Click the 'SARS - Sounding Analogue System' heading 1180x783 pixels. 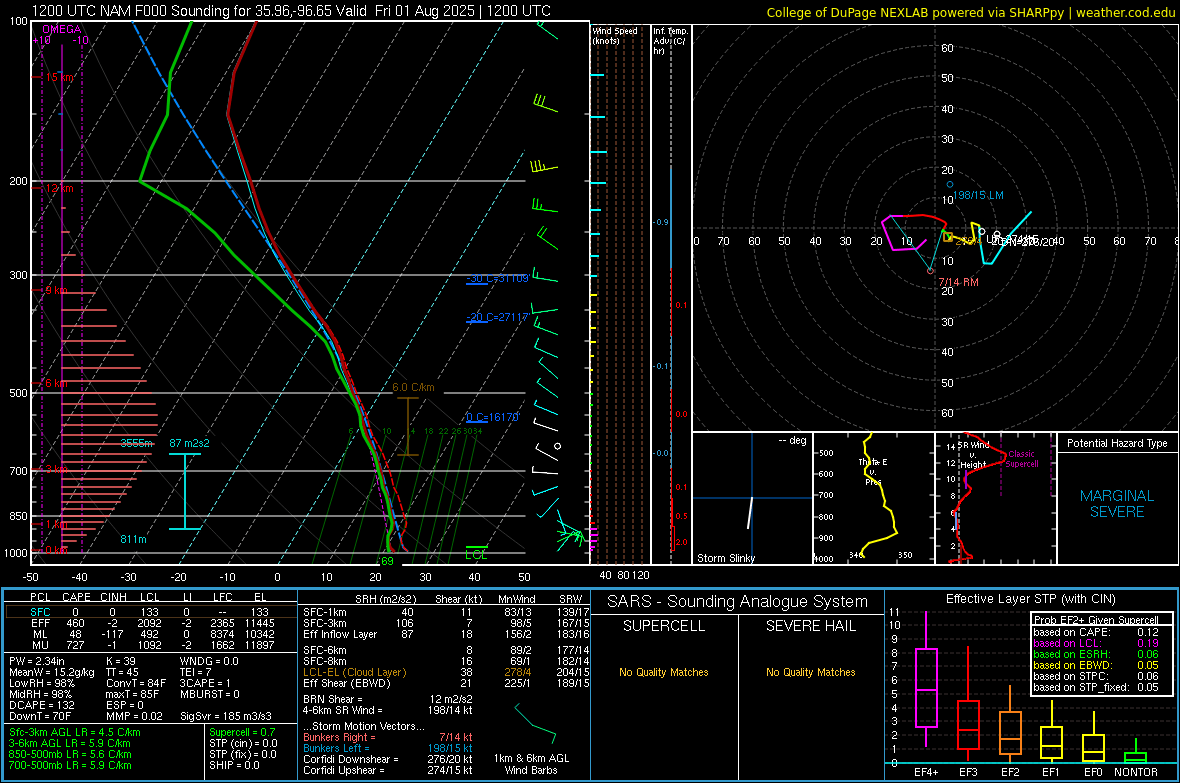click(738, 602)
